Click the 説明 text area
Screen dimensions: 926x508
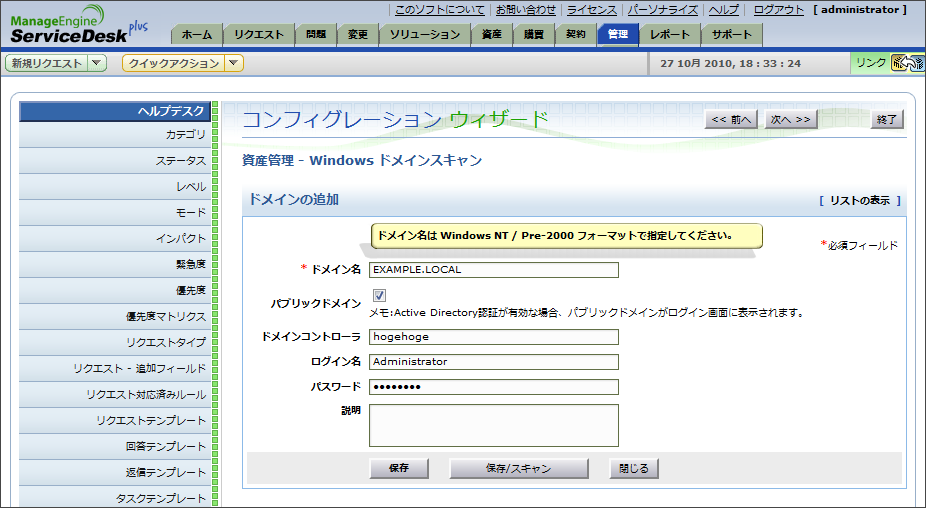click(494, 425)
